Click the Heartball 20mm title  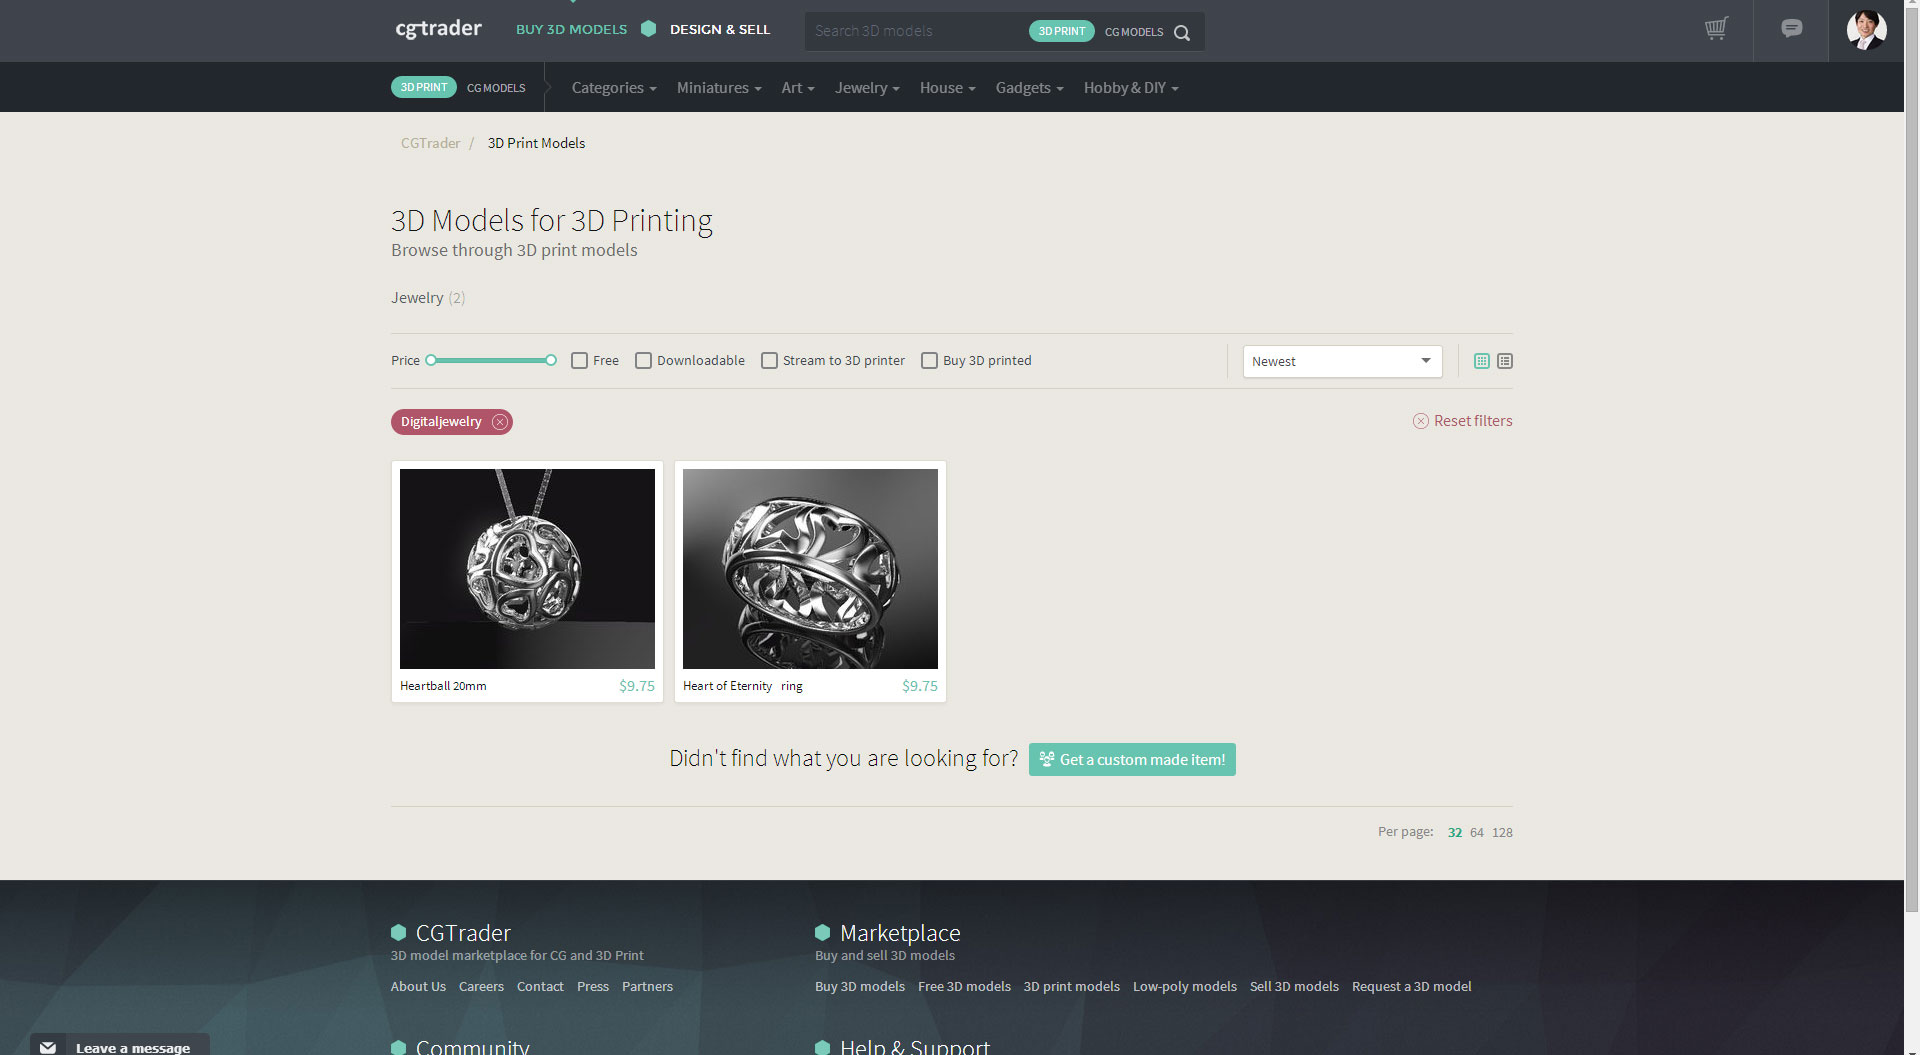pyautogui.click(x=443, y=686)
